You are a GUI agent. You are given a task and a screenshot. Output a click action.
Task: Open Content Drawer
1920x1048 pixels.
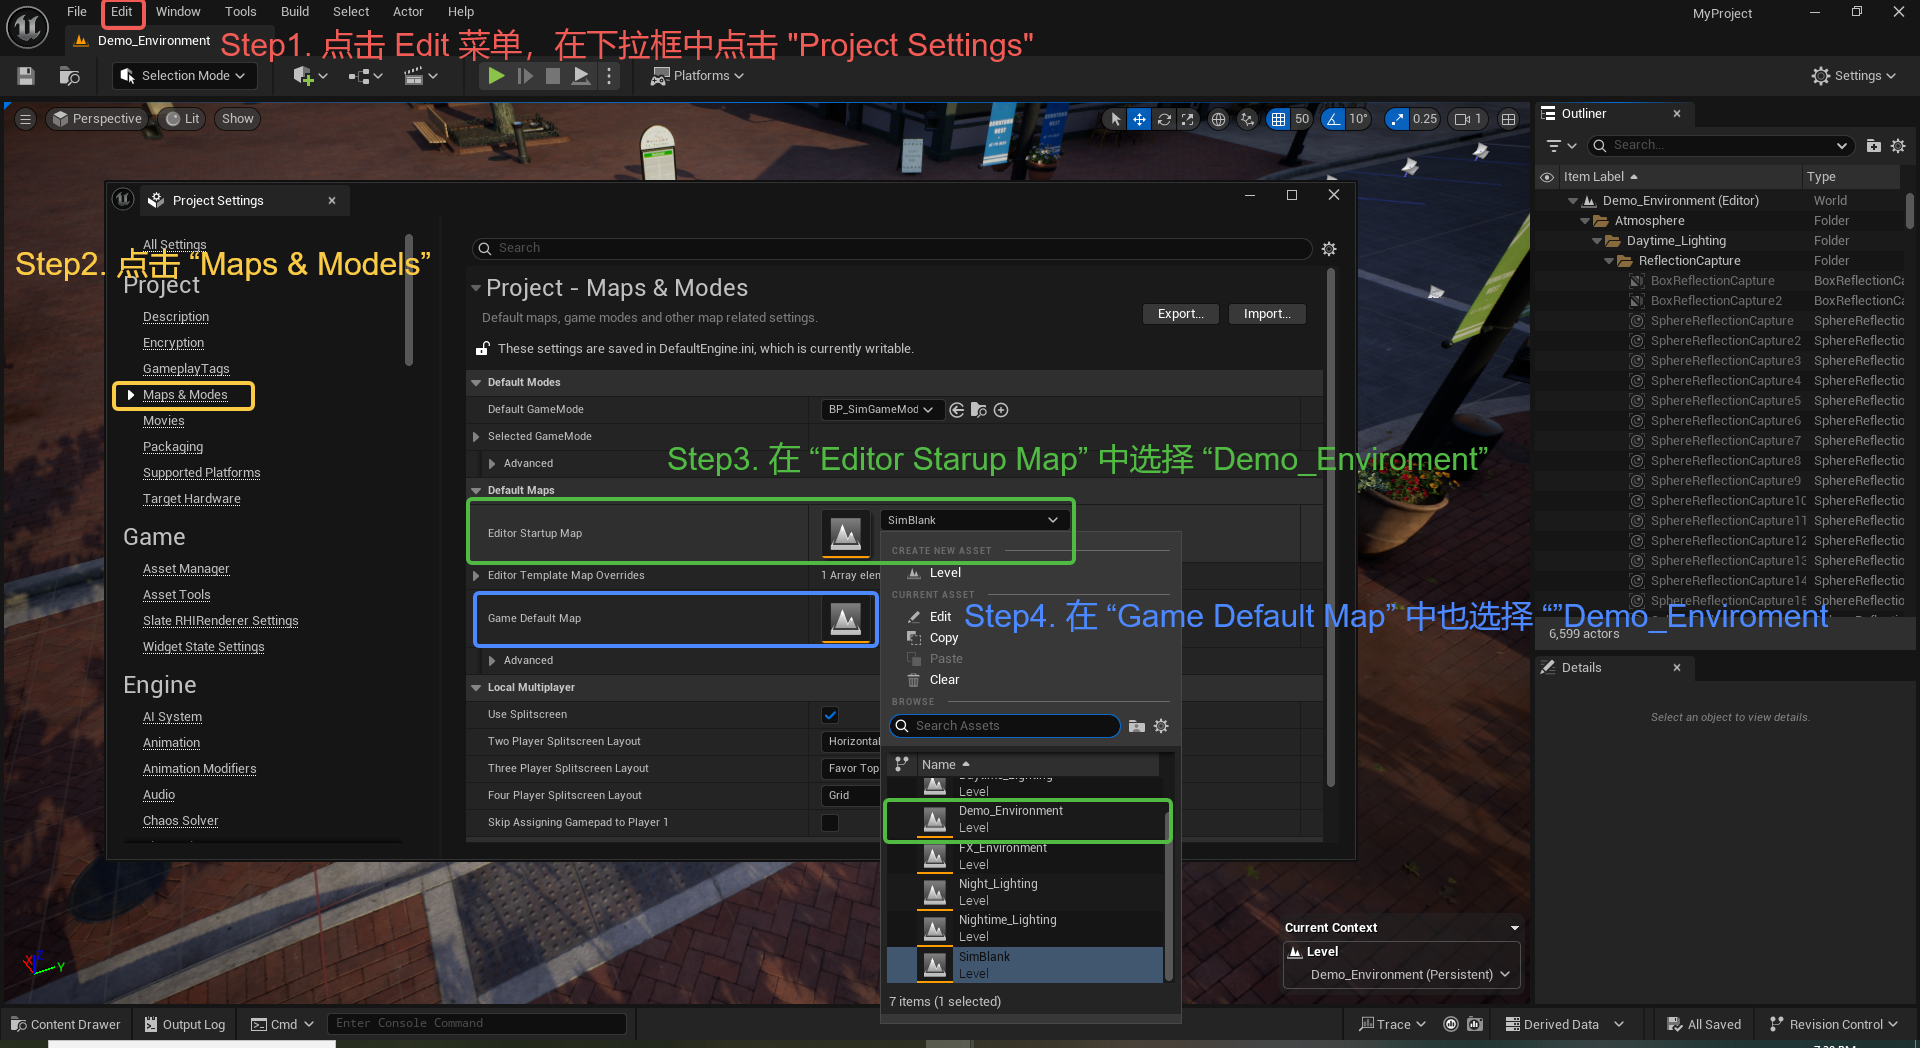tap(66, 1024)
